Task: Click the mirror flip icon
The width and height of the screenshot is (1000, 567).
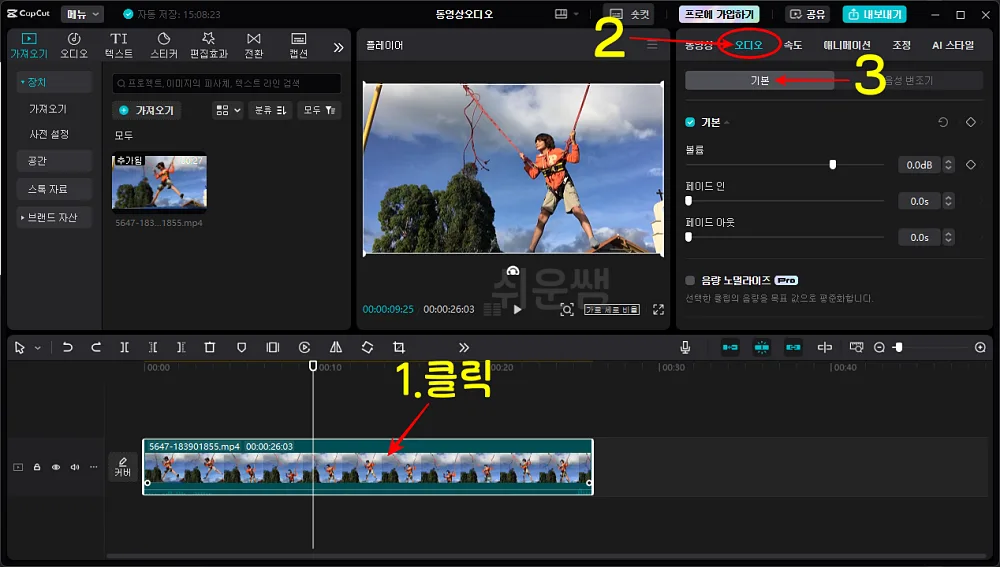Action: pyautogui.click(x=335, y=347)
